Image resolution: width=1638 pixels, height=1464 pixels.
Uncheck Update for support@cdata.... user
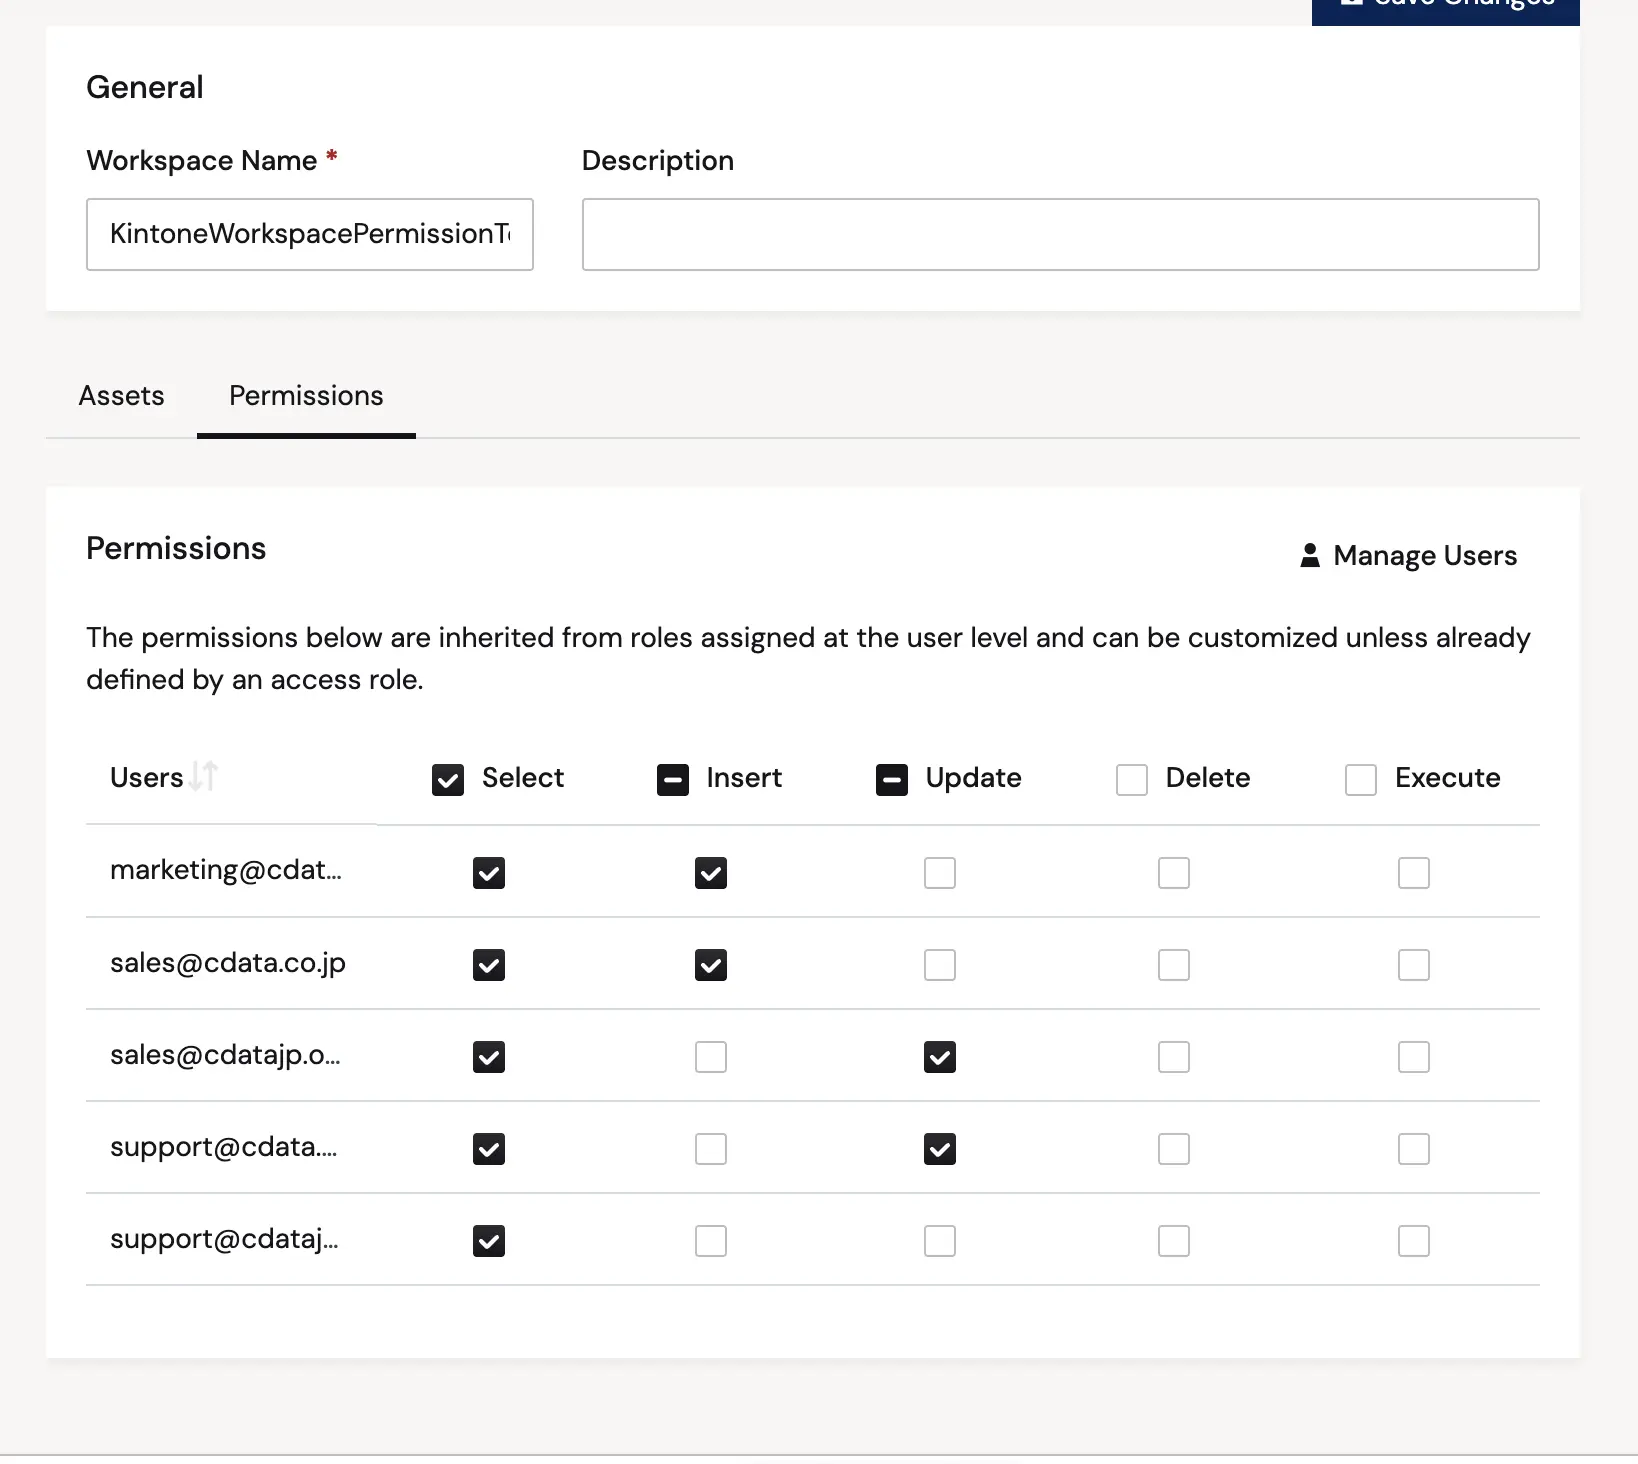tap(940, 1149)
